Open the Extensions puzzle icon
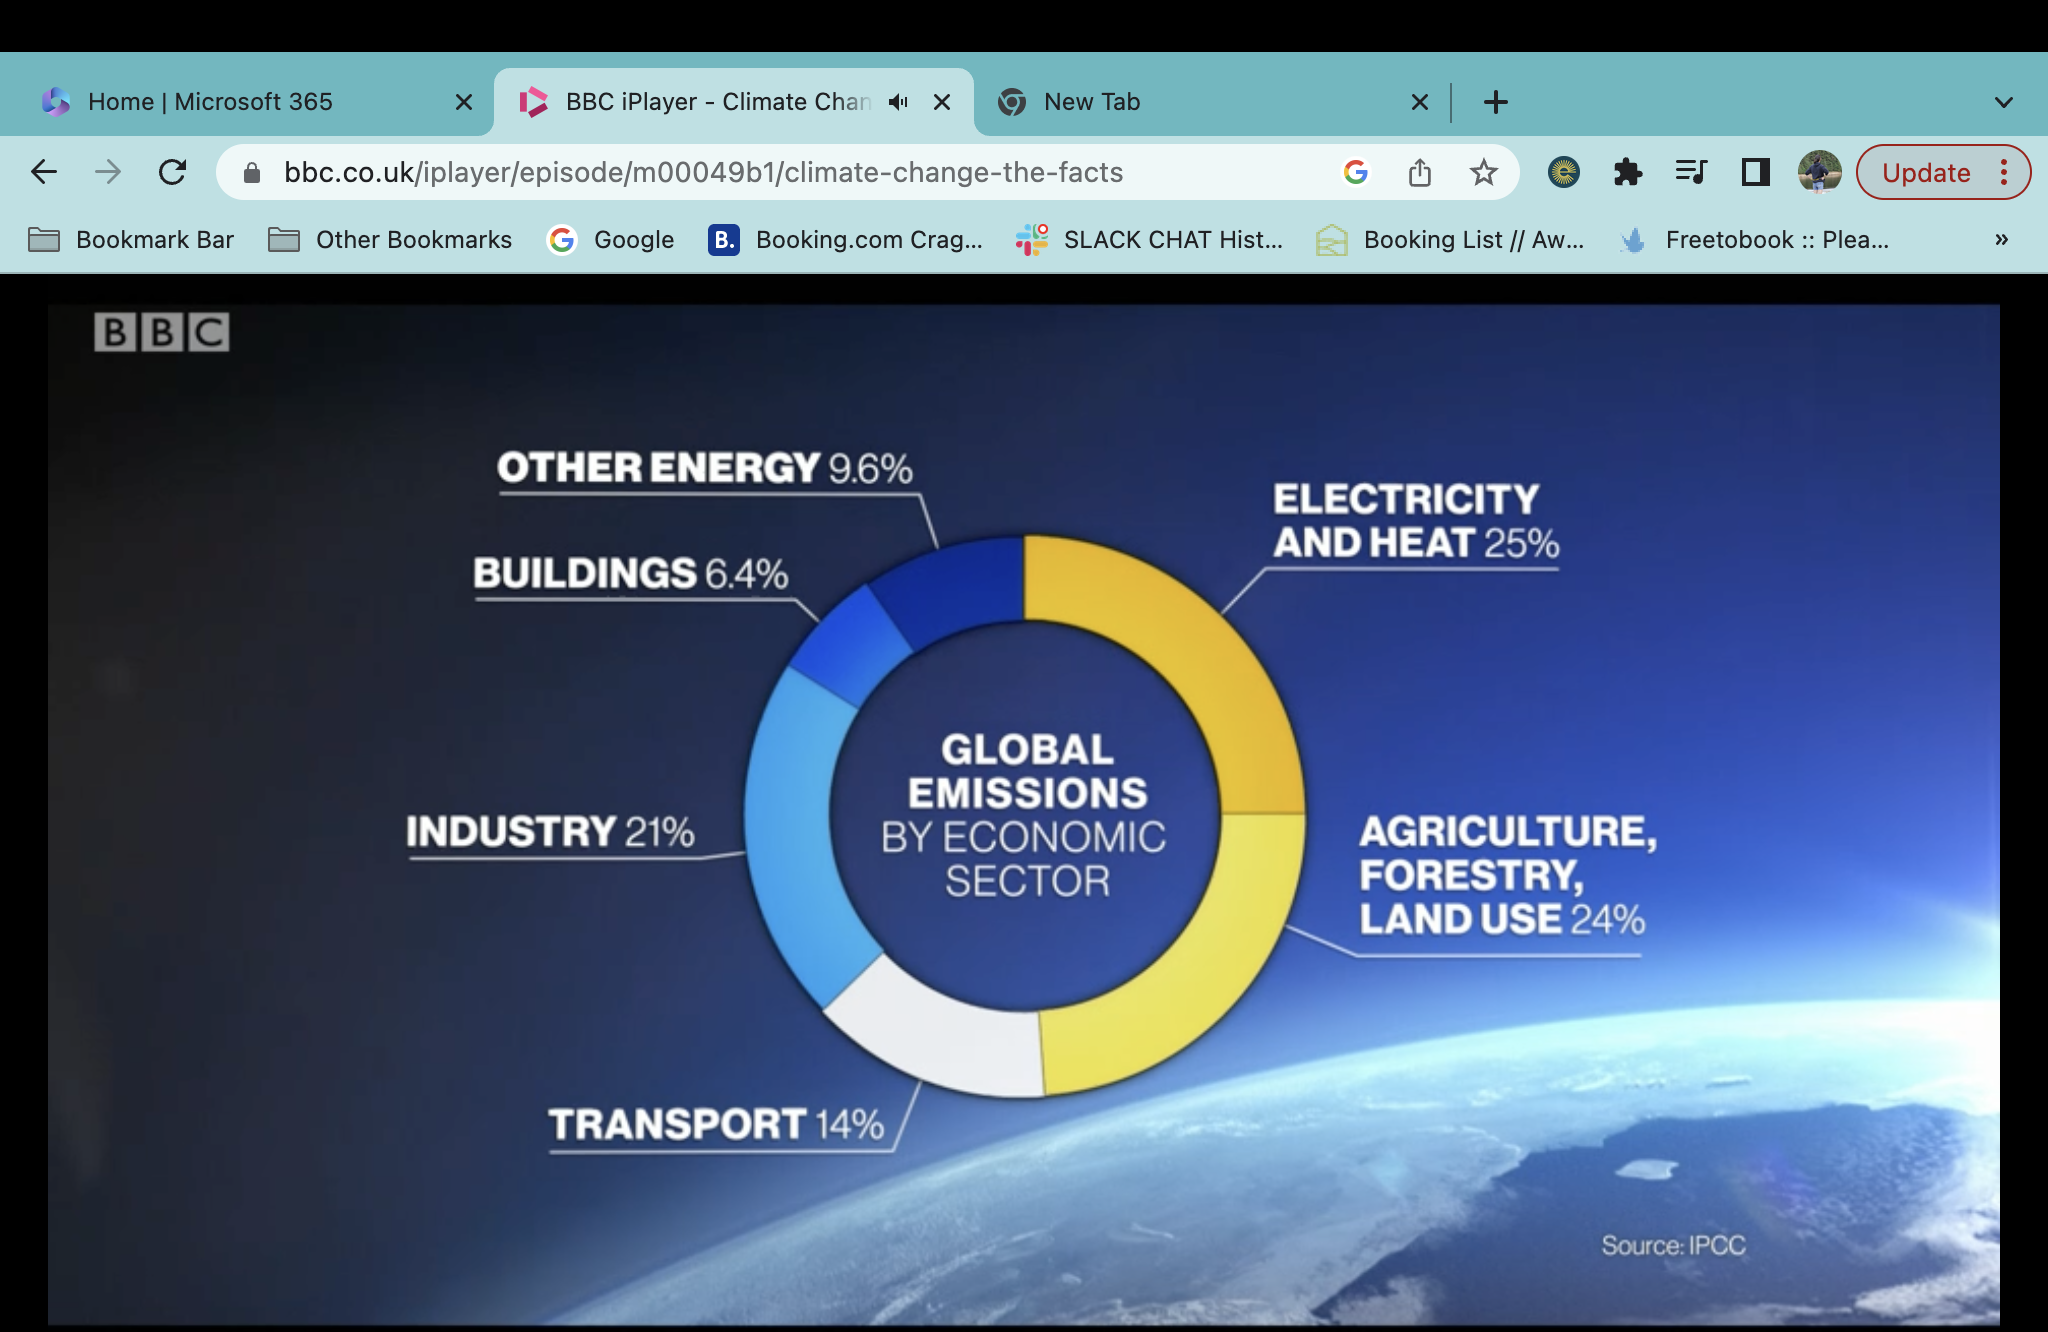Screen dimensions: 2048x1332 1627,172
